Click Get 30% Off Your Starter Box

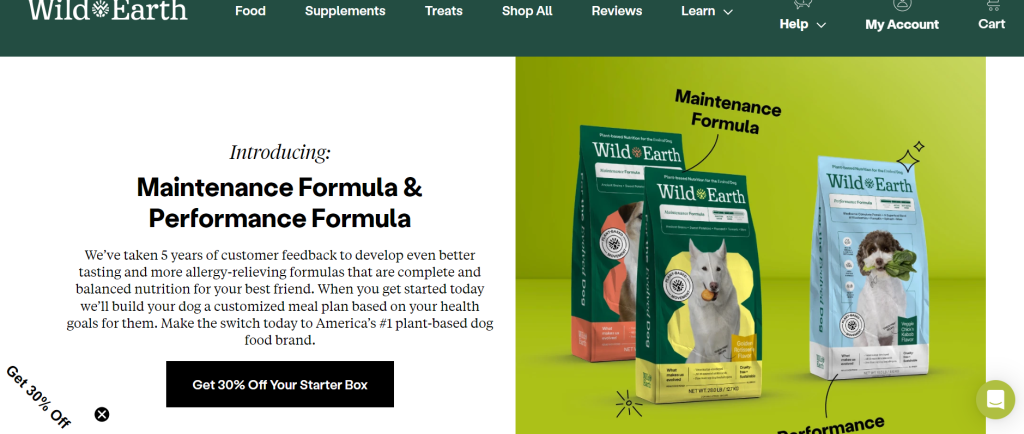[280, 384]
